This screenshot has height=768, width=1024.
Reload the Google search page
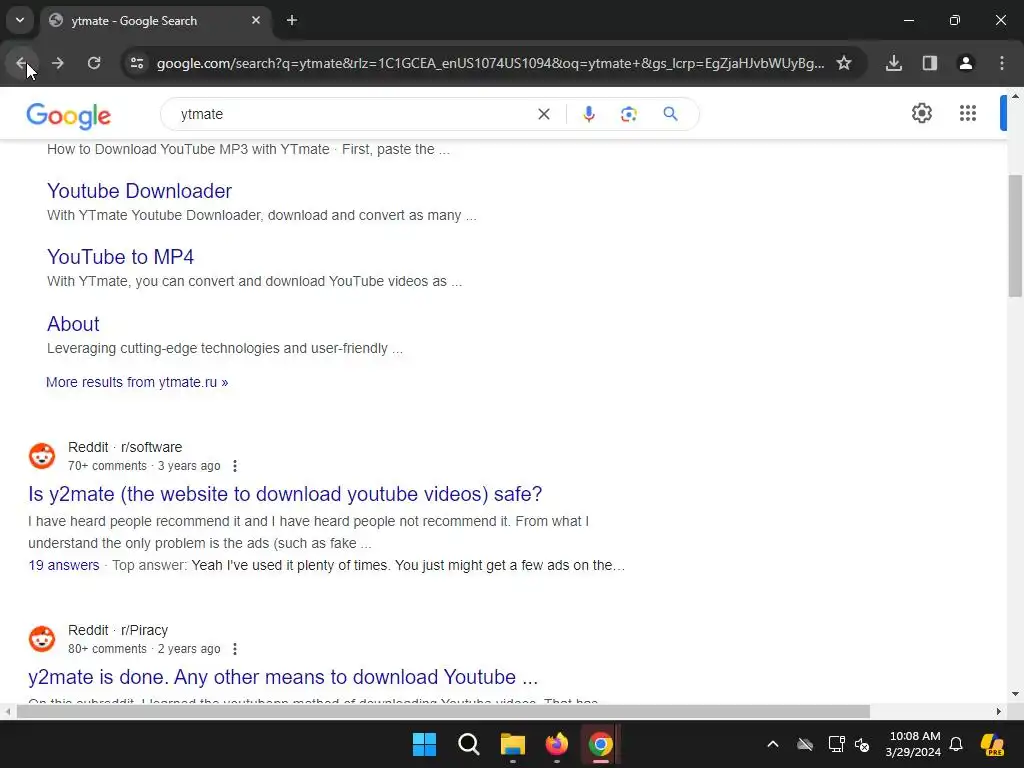click(94, 63)
